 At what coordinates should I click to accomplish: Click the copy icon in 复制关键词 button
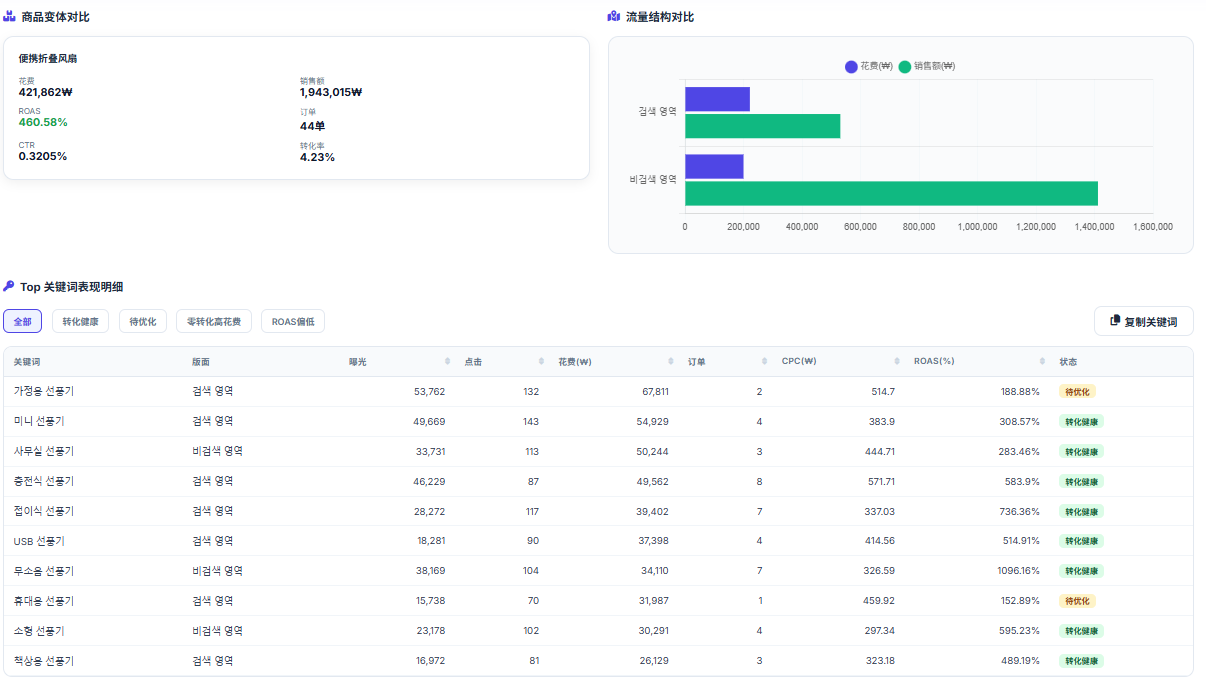pos(1115,321)
